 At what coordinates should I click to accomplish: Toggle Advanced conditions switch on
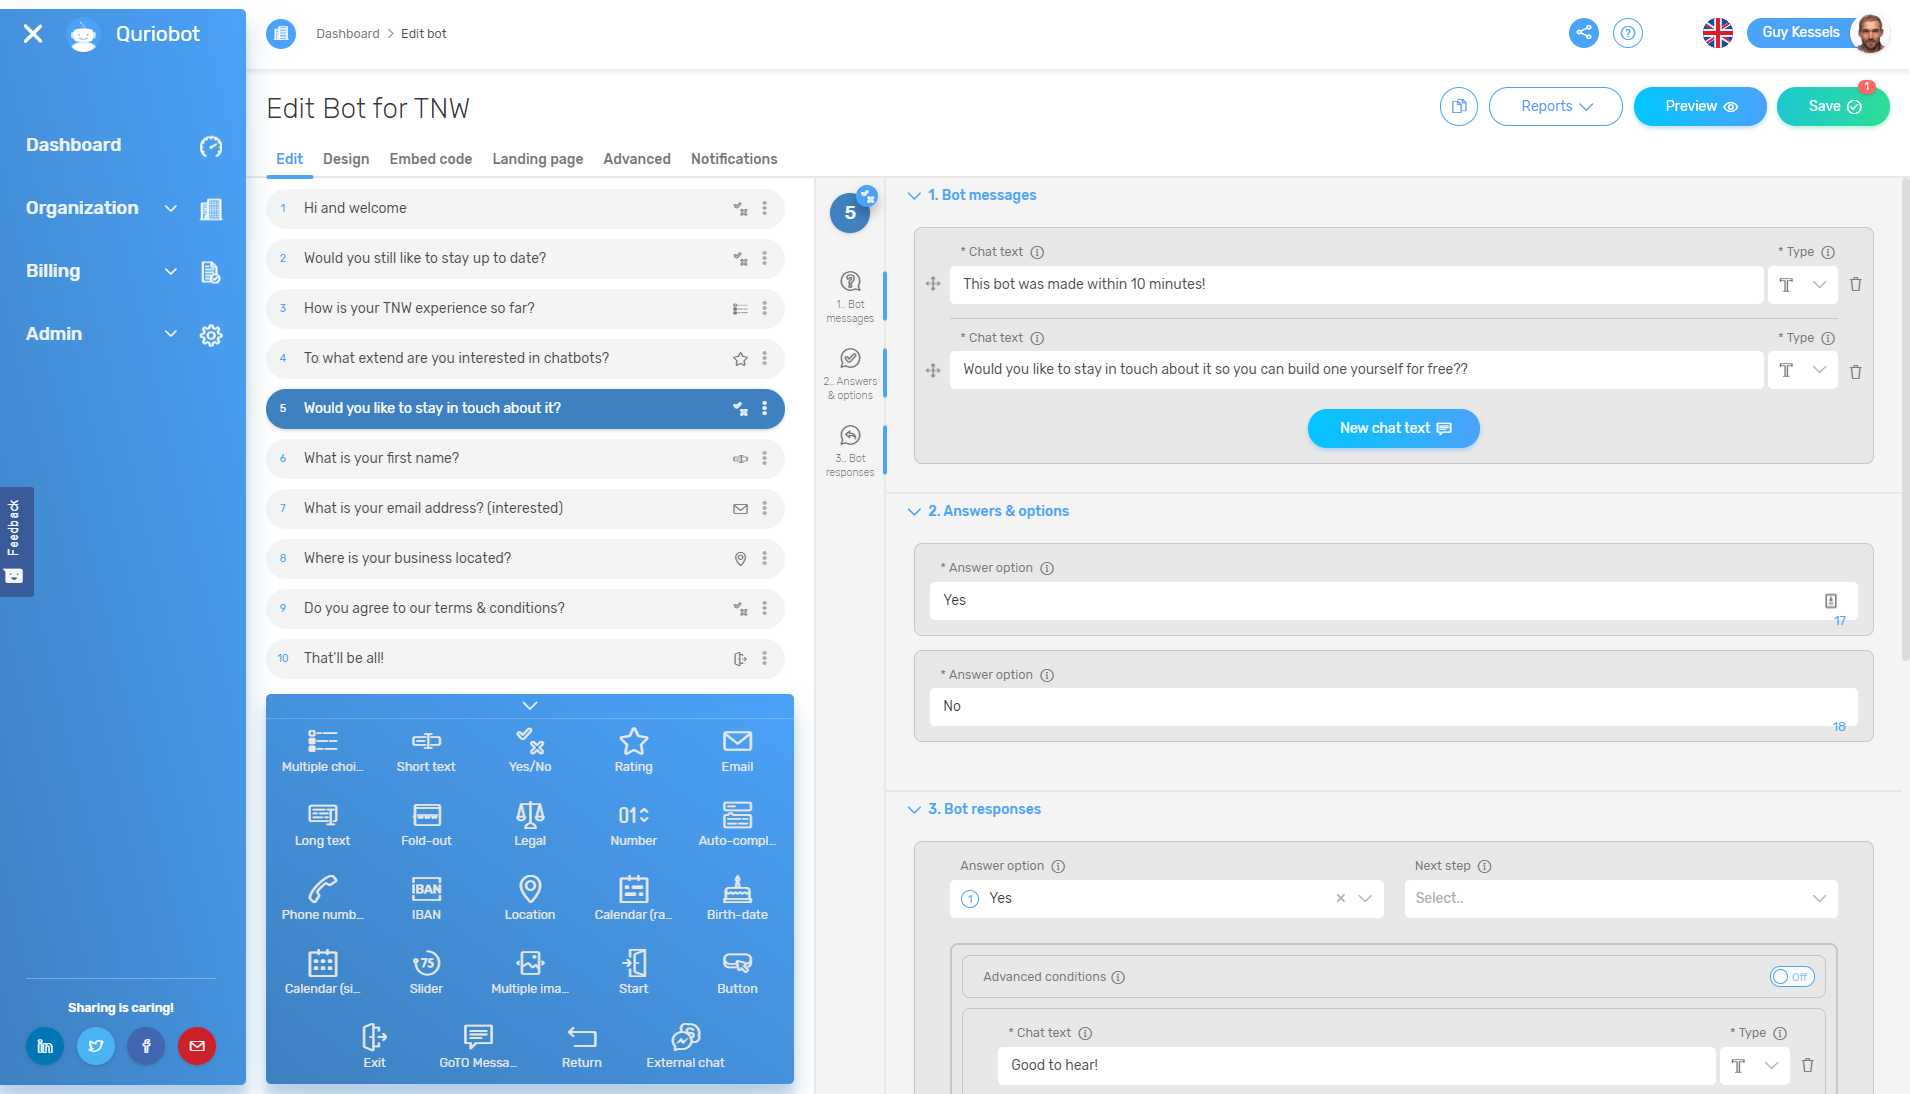(x=1791, y=977)
